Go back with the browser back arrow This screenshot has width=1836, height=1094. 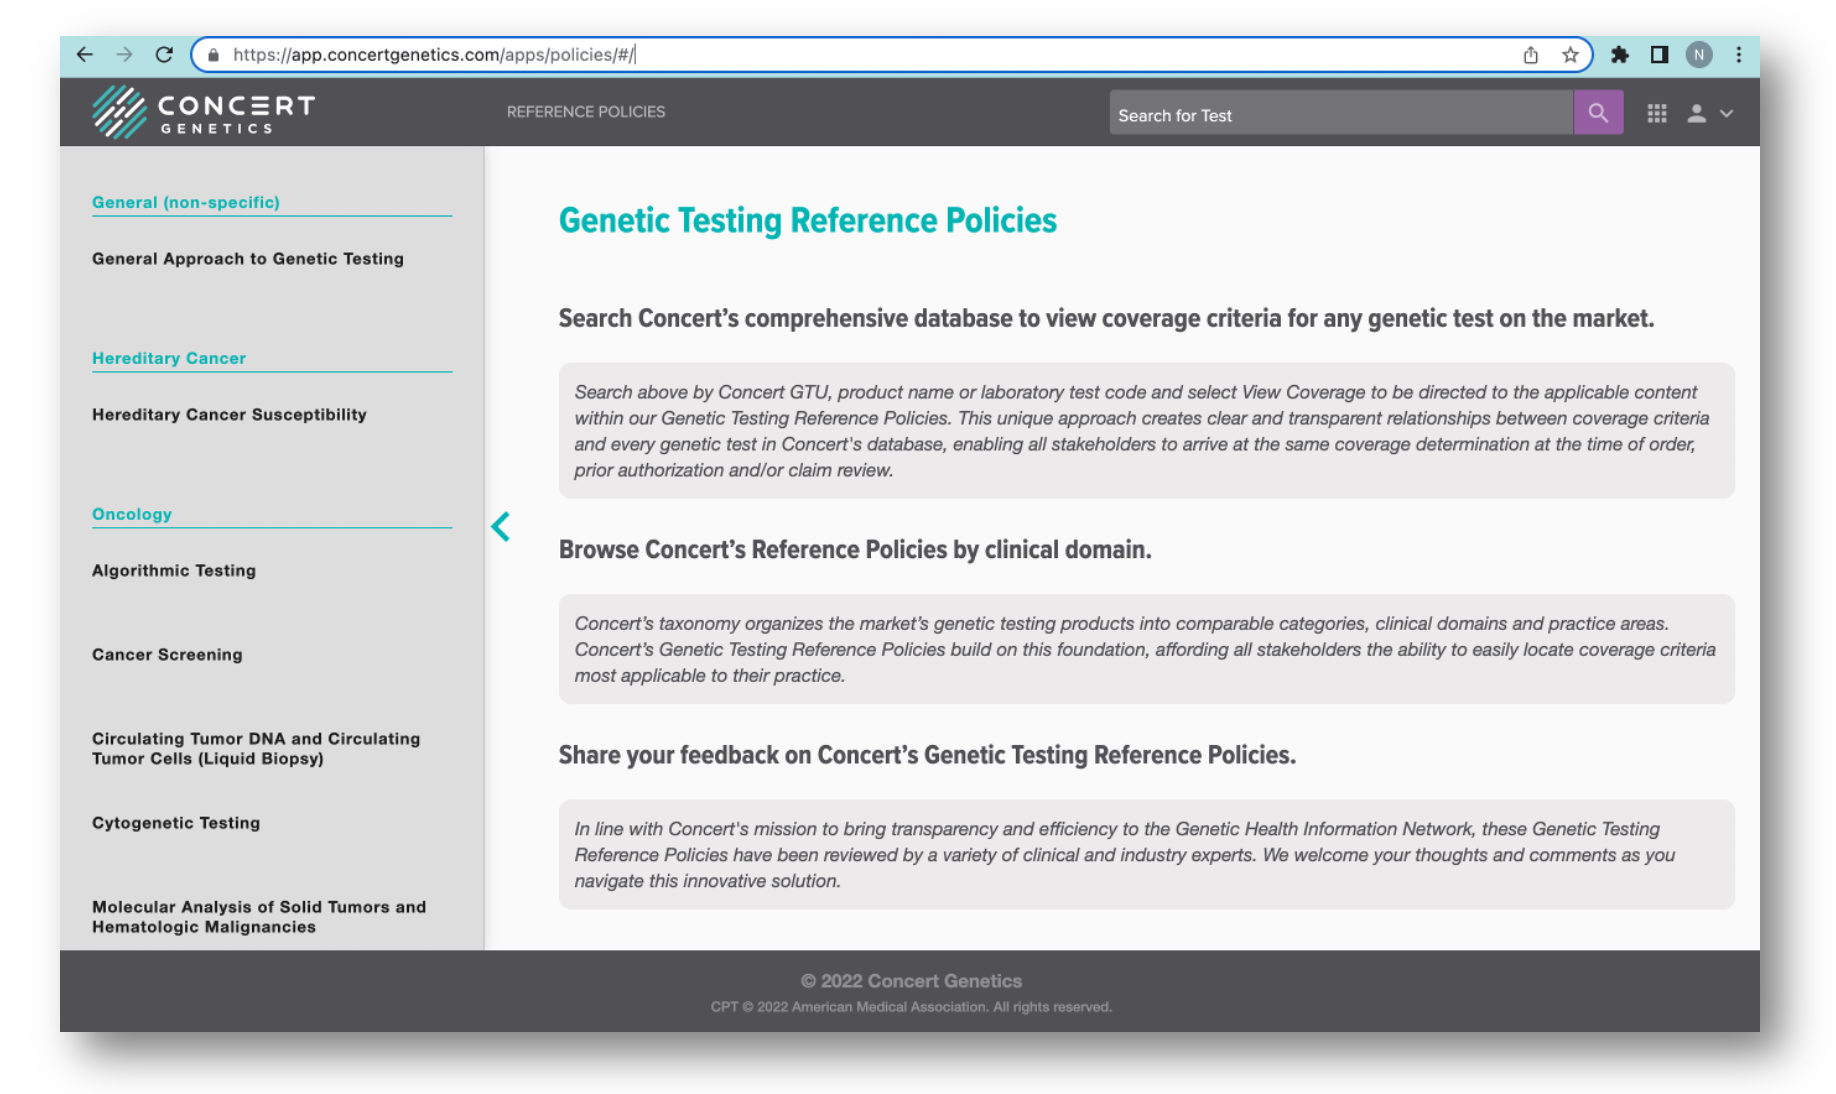click(x=85, y=55)
